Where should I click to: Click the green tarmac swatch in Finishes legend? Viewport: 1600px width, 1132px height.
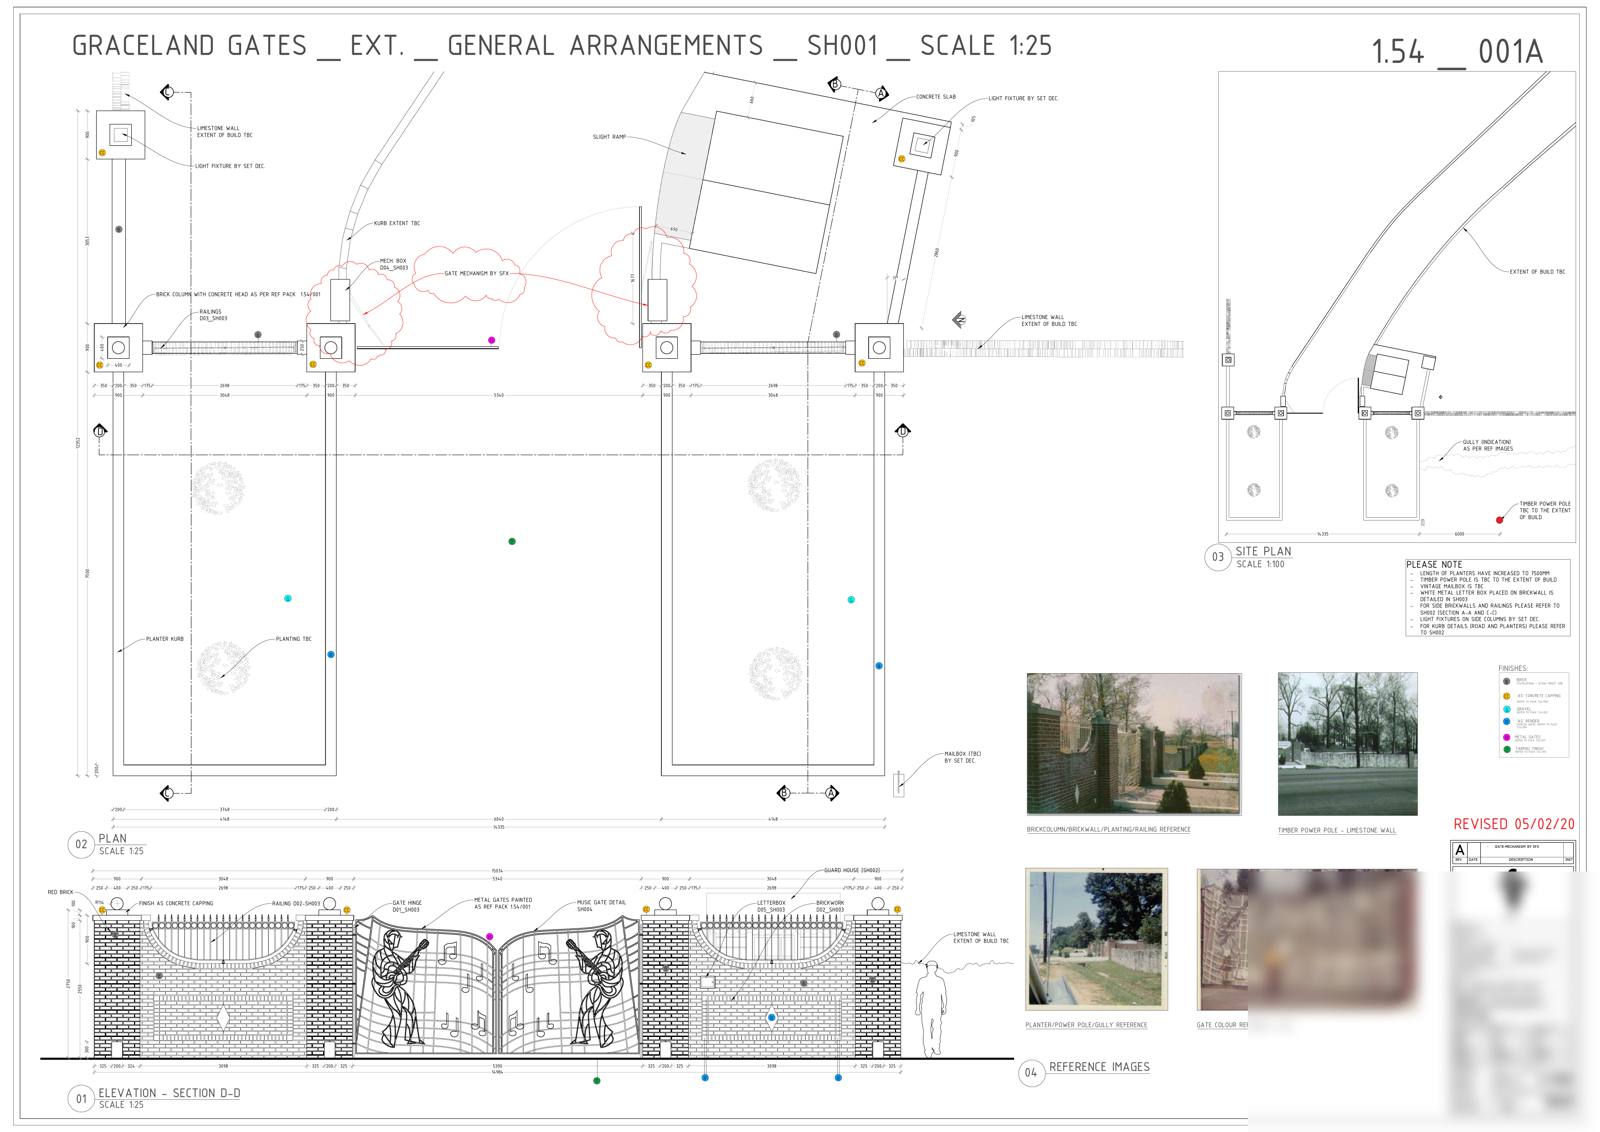(1507, 749)
